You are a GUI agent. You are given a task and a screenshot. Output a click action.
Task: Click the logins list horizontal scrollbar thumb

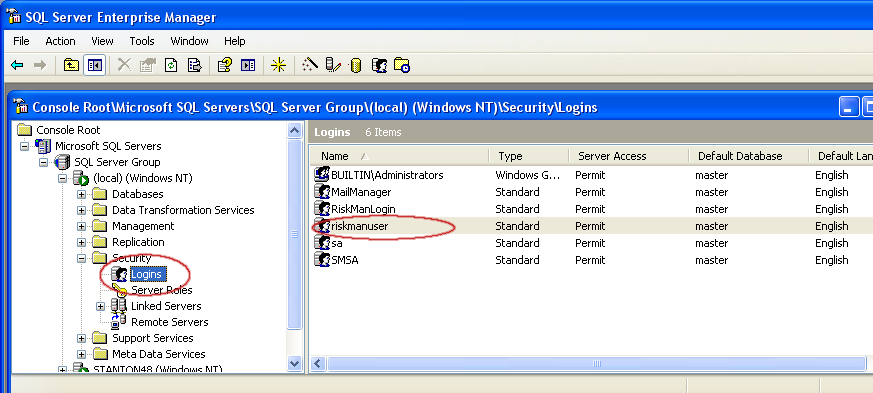tap(596, 363)
